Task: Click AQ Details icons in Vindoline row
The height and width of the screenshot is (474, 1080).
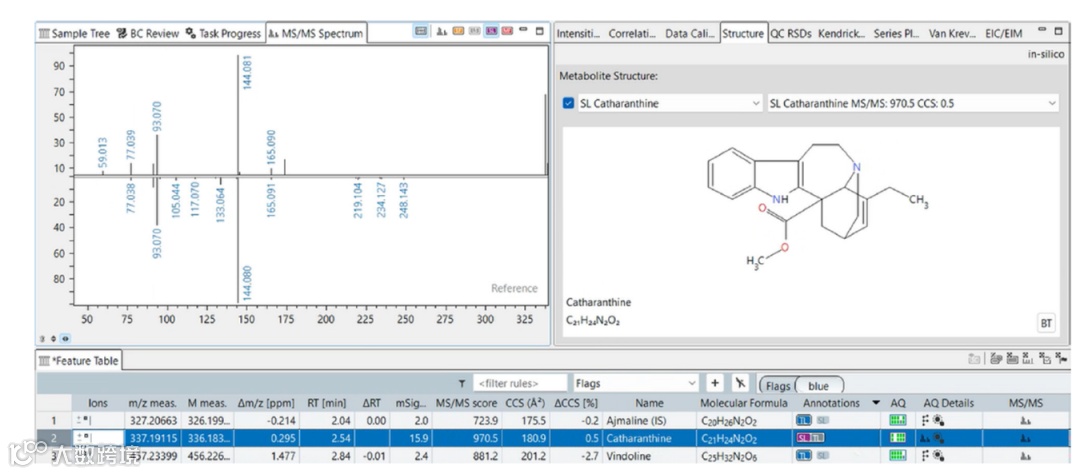Action: point(933,455)
